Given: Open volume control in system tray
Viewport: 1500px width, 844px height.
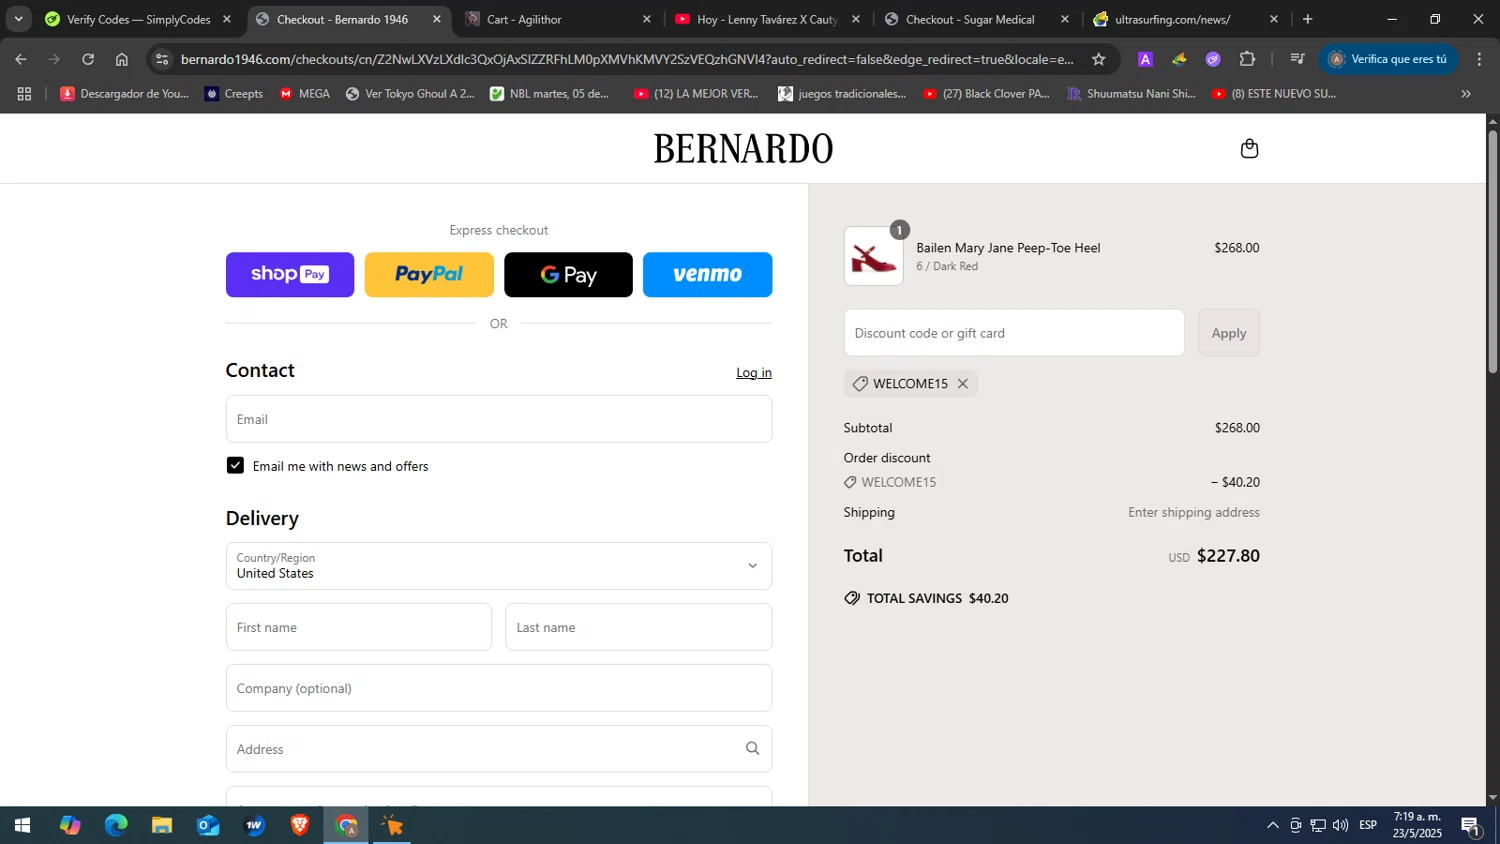Looking at the screenshot, I should tap(1340, 826).
